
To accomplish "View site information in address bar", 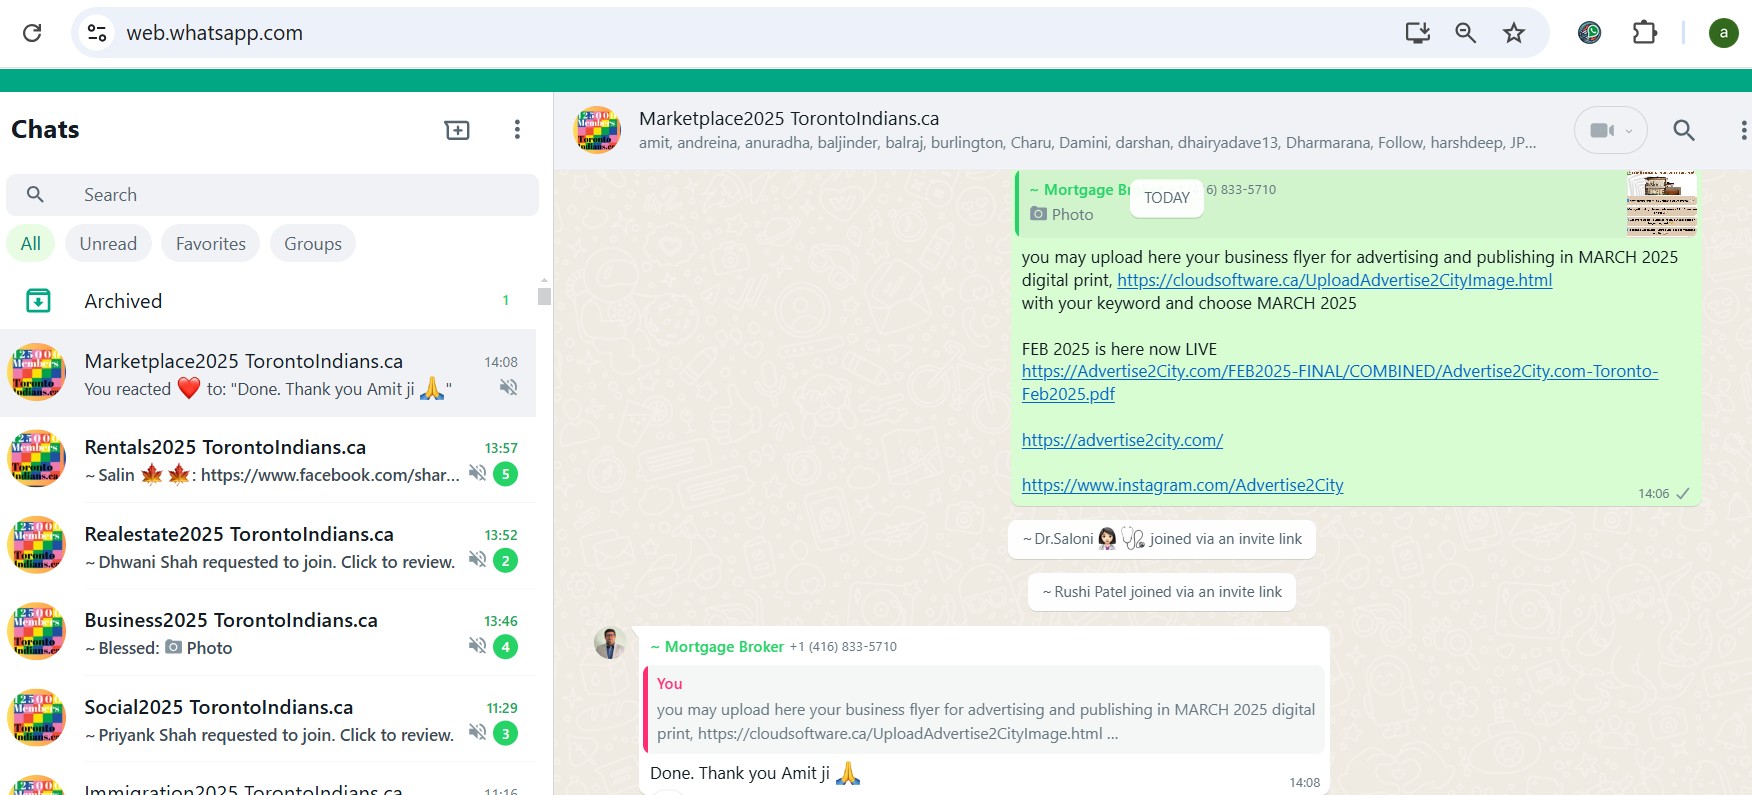I will [x=97, y=33].
